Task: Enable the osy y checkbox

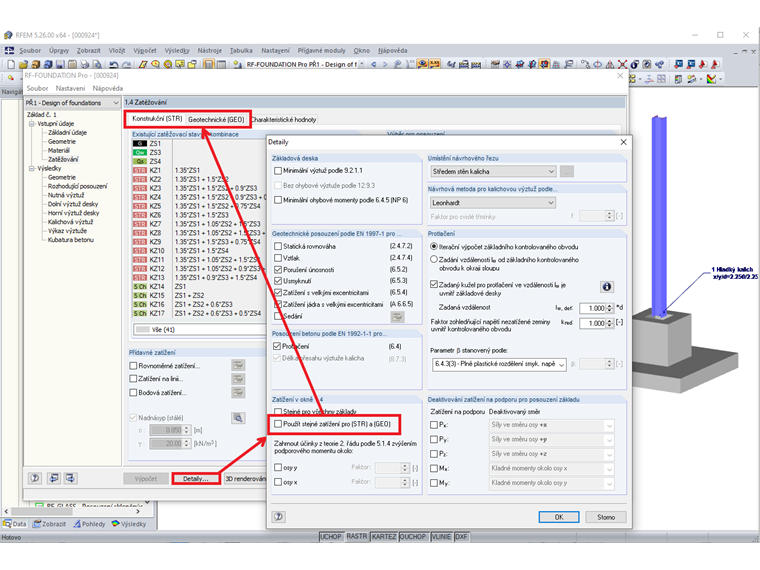Action: [x=278, y=468]
